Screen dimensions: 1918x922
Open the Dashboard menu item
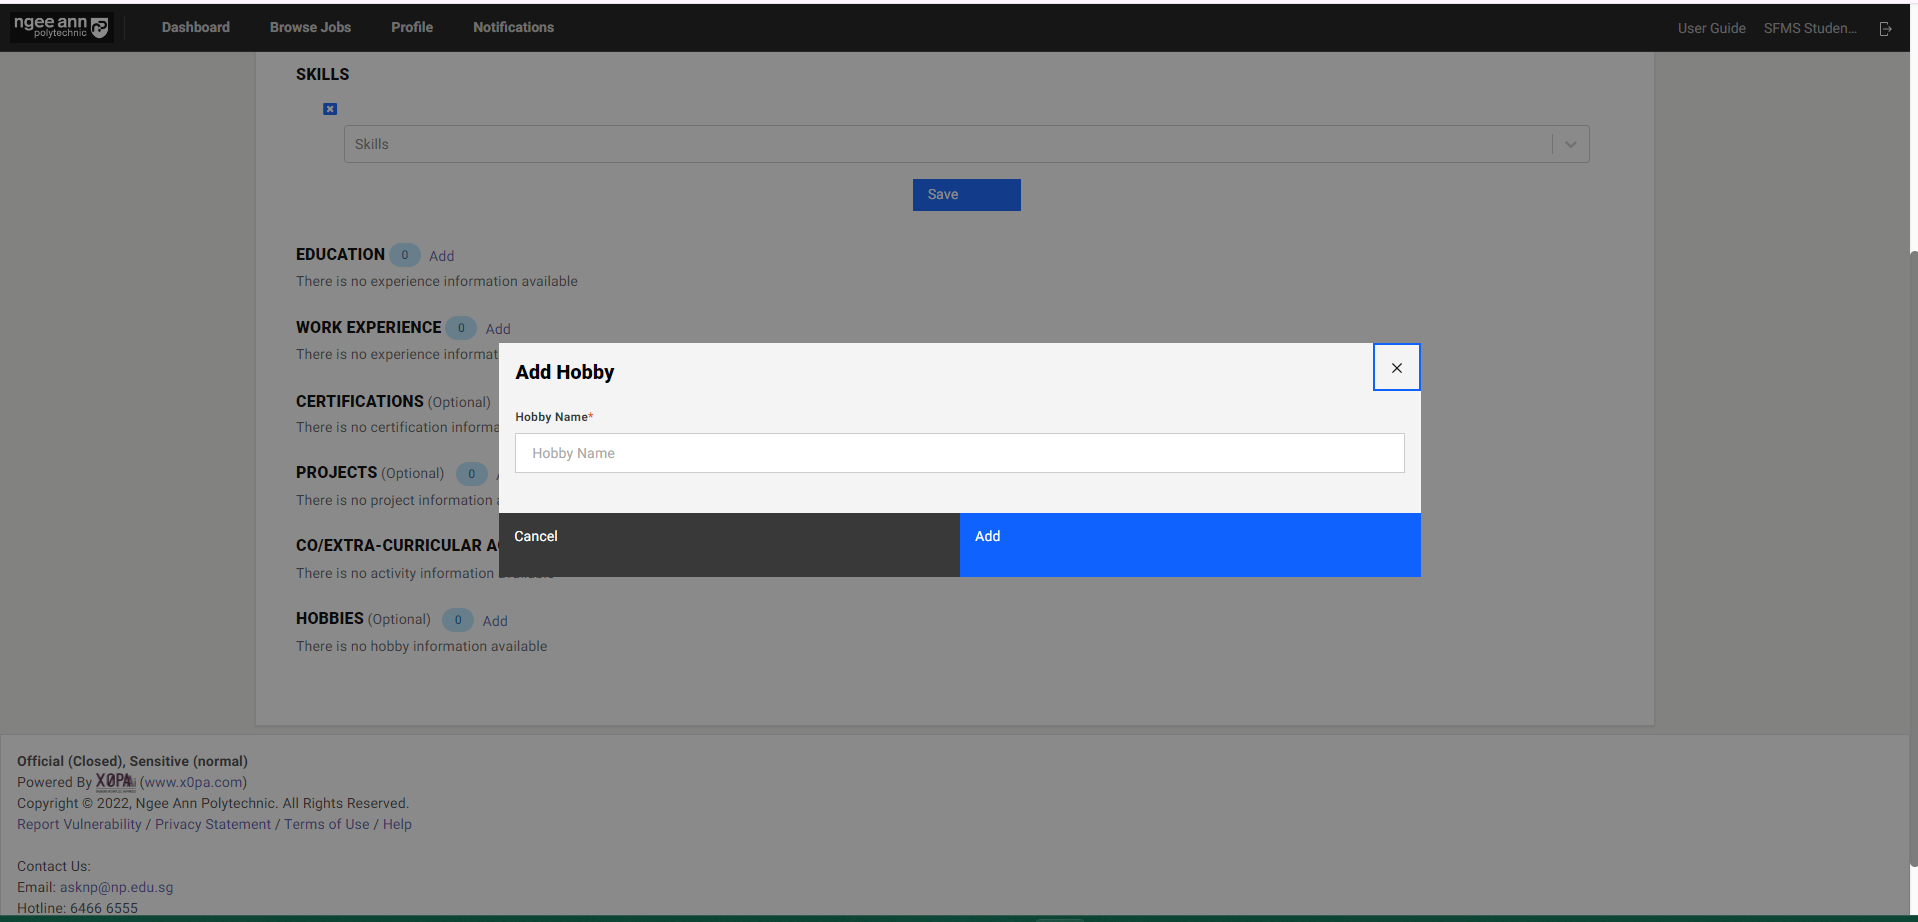(196, 27)
